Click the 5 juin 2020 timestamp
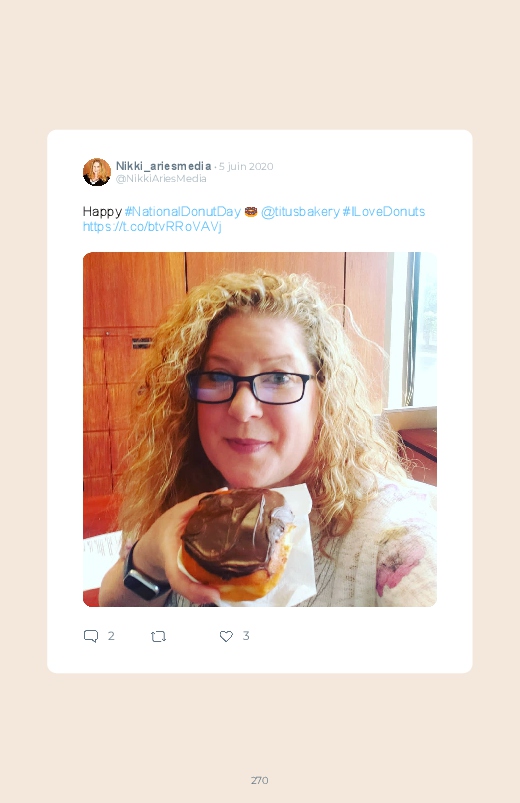The image size is (520, 803). pyautogui.click(x=246, y=166)
